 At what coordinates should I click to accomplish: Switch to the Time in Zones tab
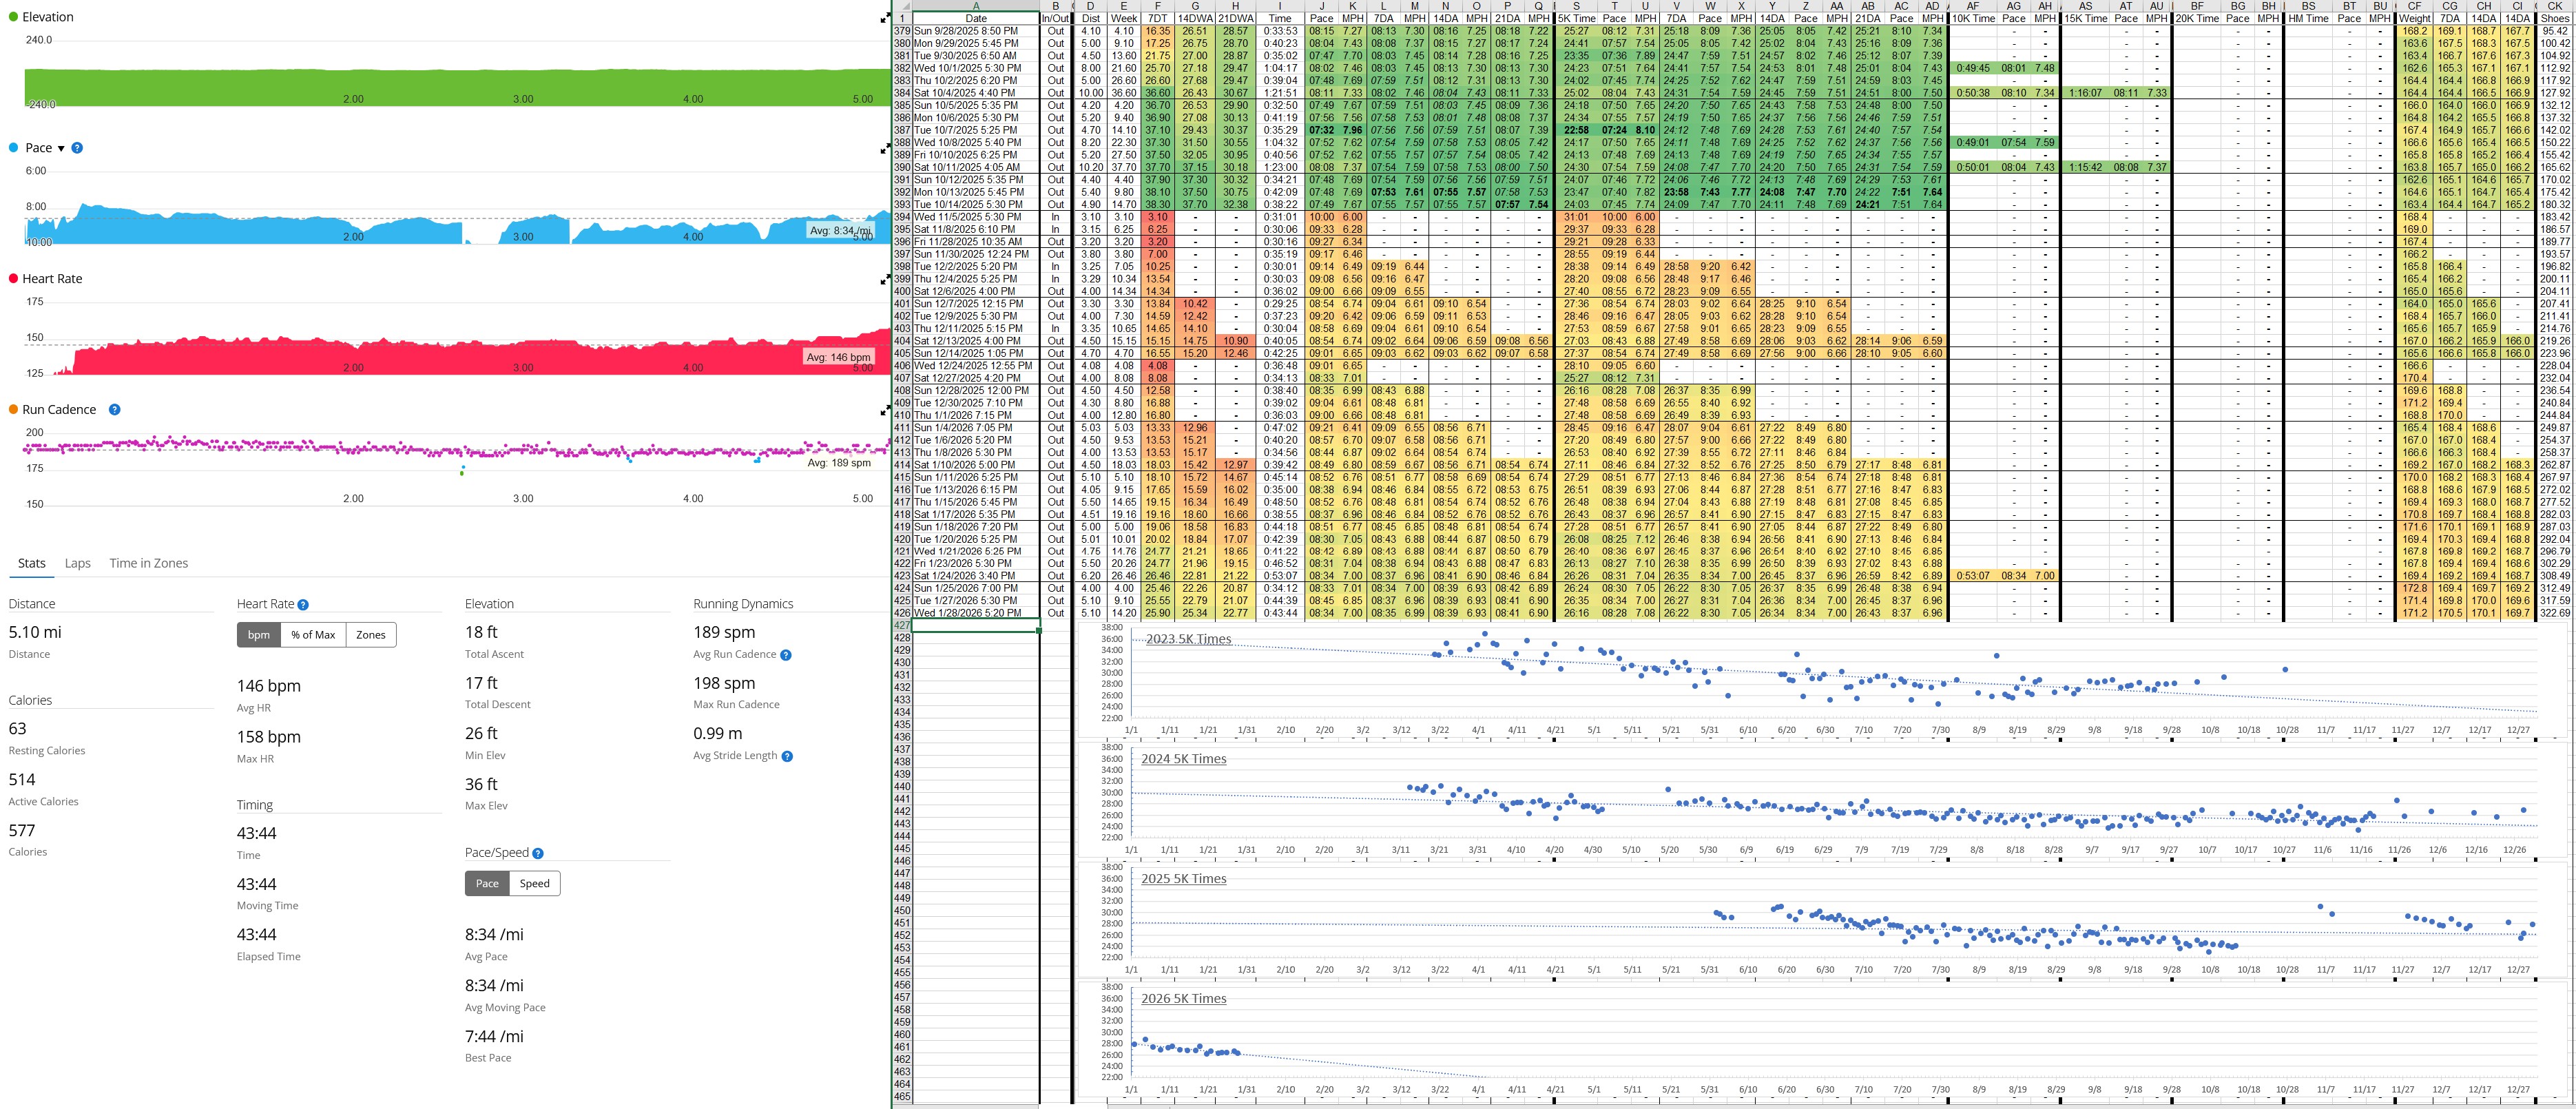(x=148, y=563)
